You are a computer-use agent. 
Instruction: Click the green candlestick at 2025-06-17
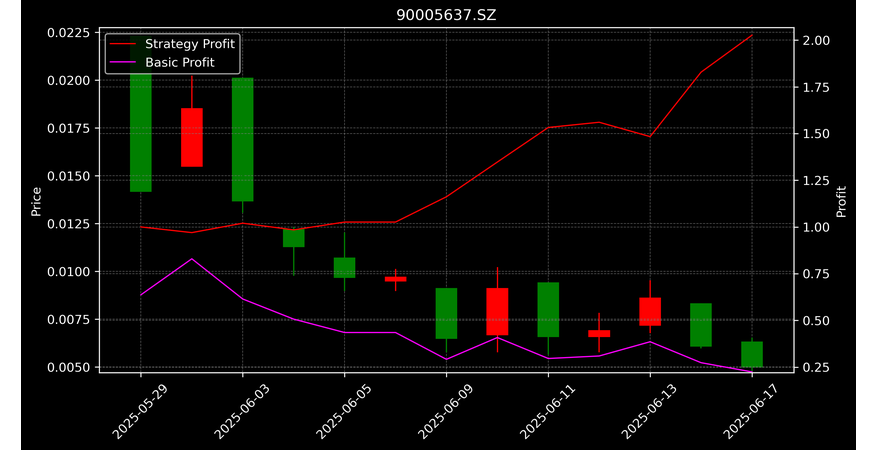click(752, 354)
